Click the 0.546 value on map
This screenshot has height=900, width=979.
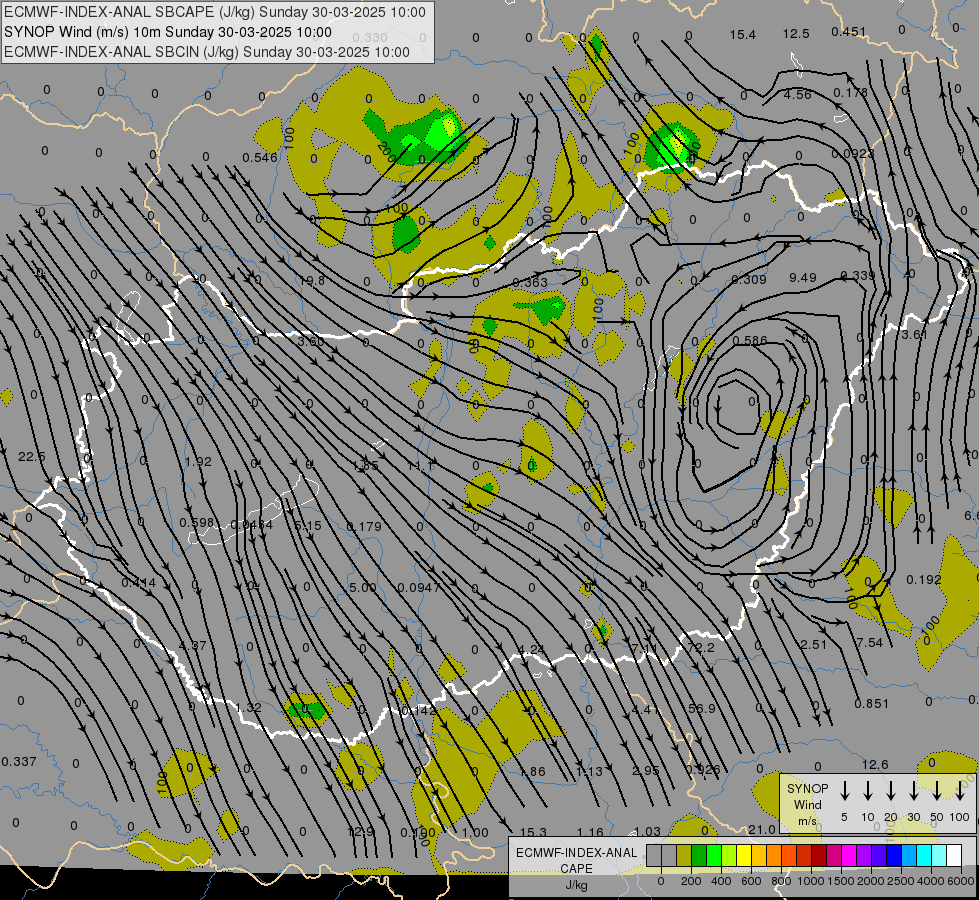click(260, 157)
